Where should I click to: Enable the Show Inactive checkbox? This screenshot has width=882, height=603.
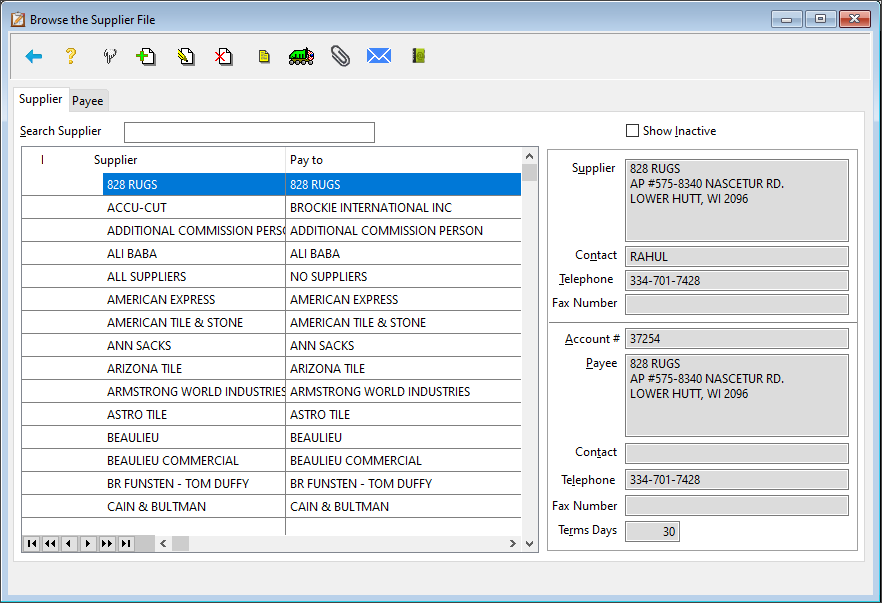click(632, 130)
